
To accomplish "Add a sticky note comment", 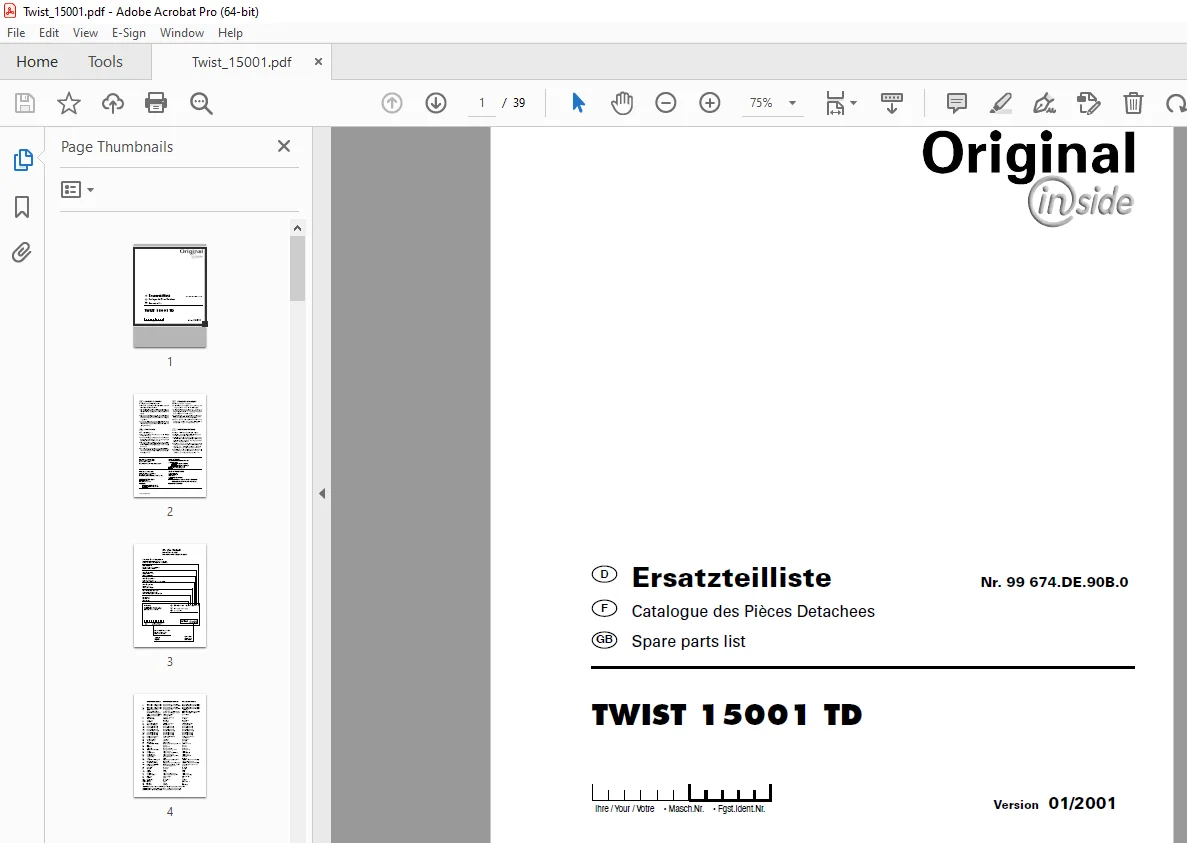I will [x=957, y=103].
